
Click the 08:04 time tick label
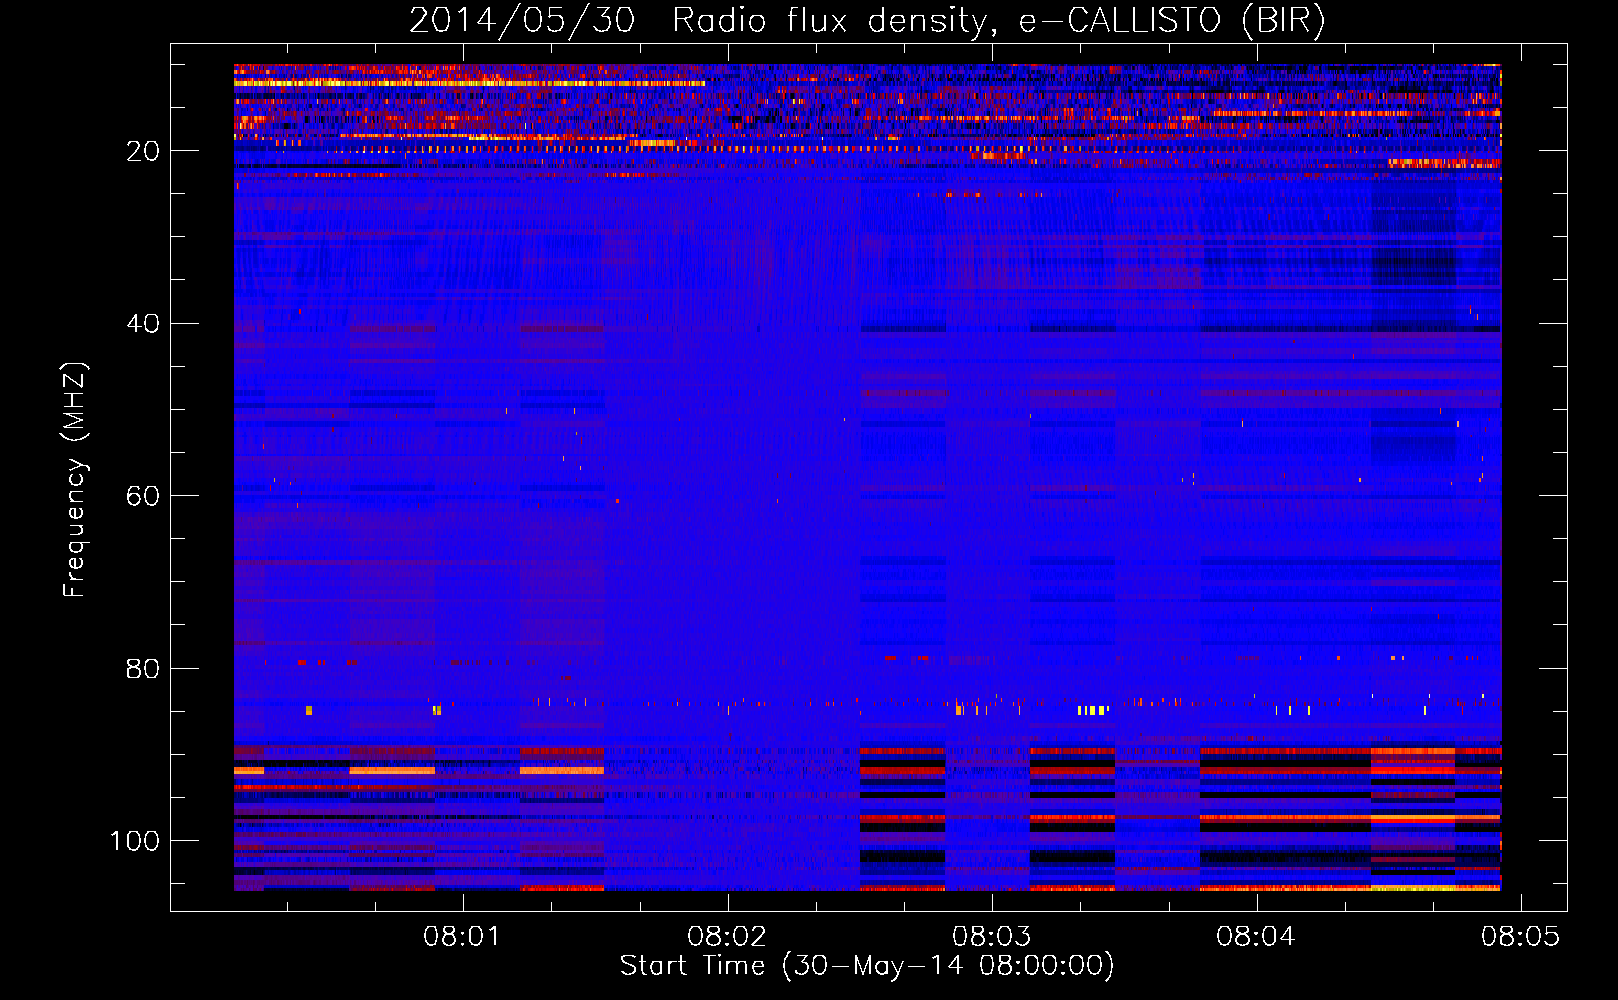tap(1255, 937)
